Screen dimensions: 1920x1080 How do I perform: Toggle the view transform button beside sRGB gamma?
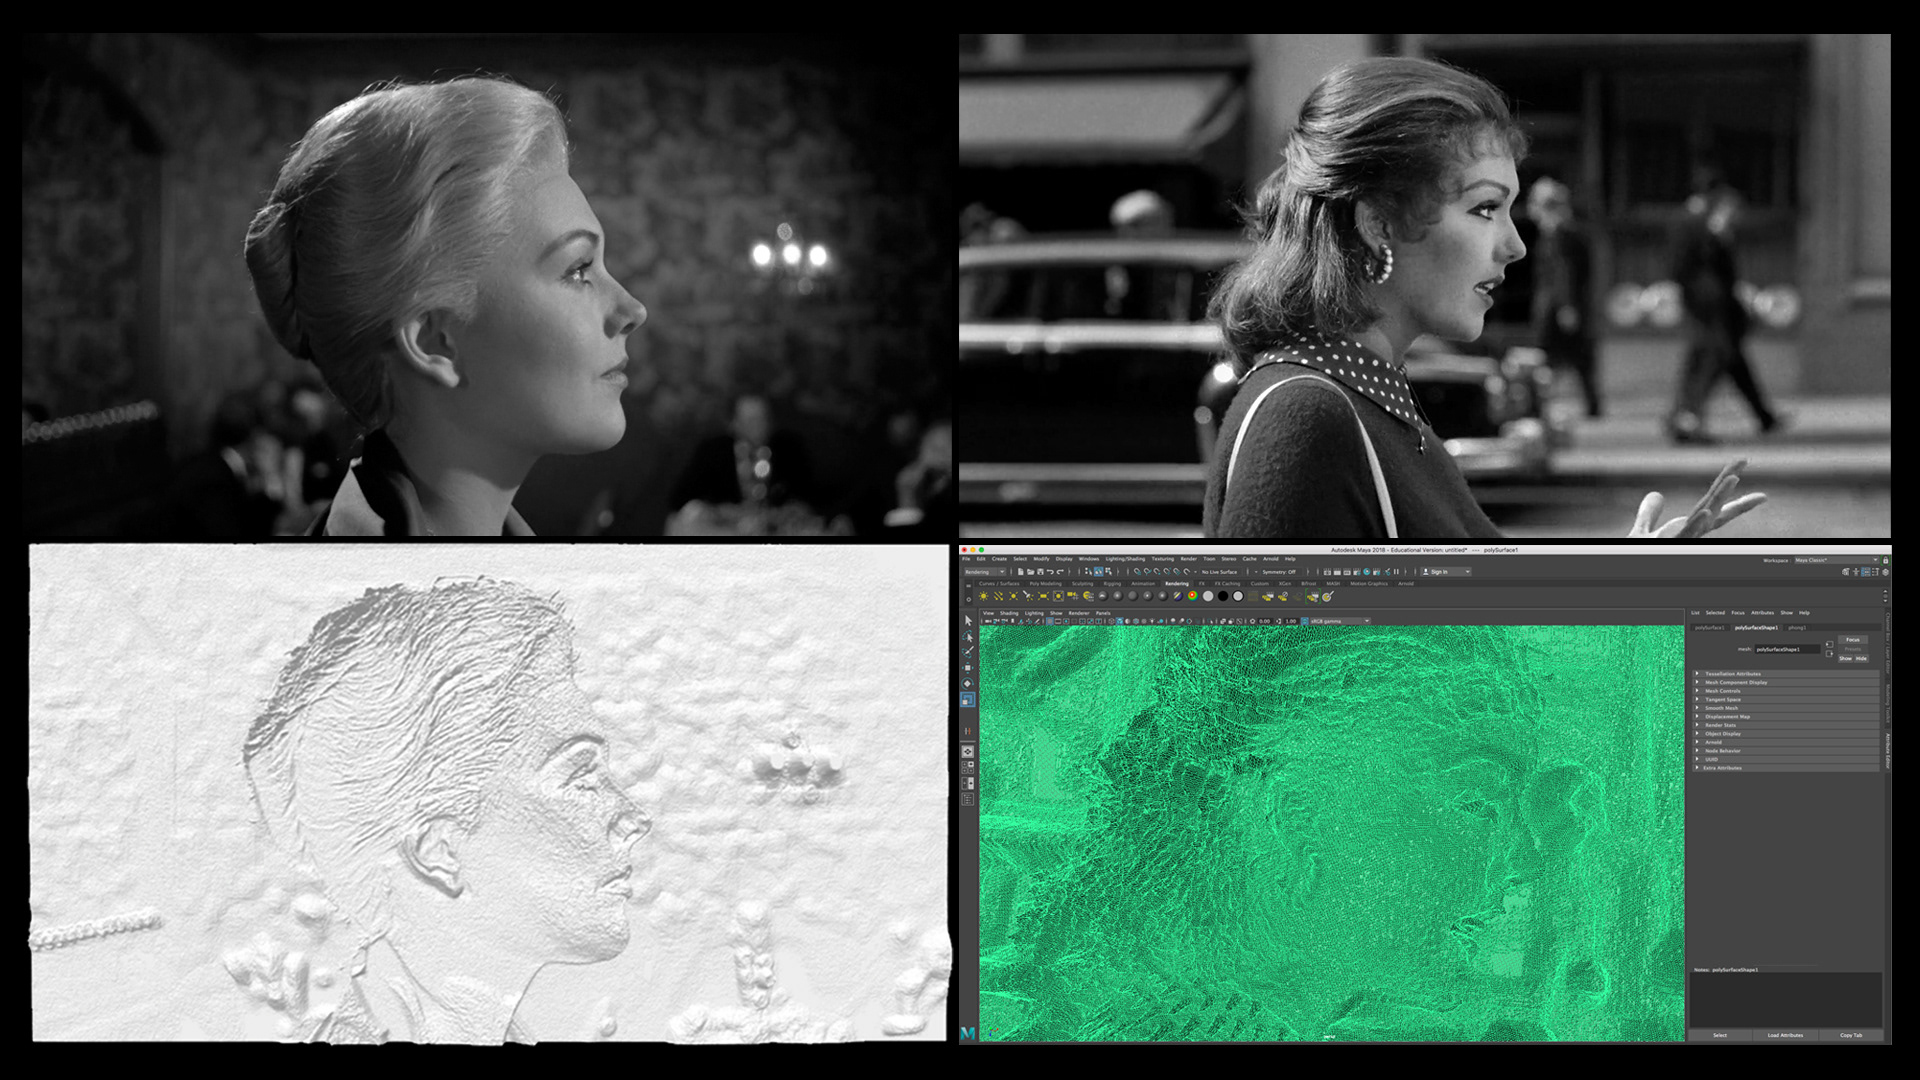(1304, 621)
